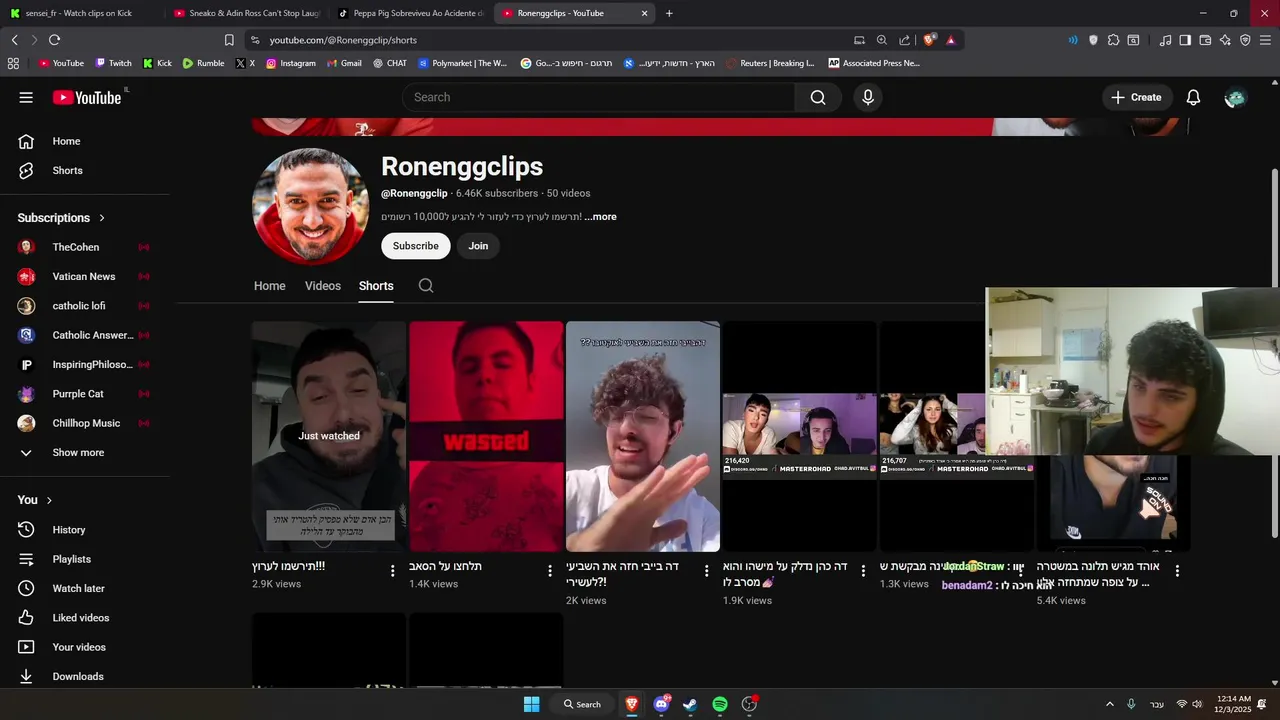The height and width of the screenshot is (720, 1280).
Task: Open options menu for תלחצו על הסאב short
Action: pos(550,571)
